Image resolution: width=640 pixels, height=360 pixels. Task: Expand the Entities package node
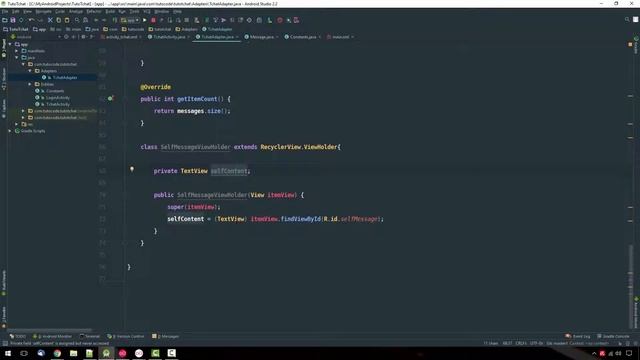[x=30, y=84]
